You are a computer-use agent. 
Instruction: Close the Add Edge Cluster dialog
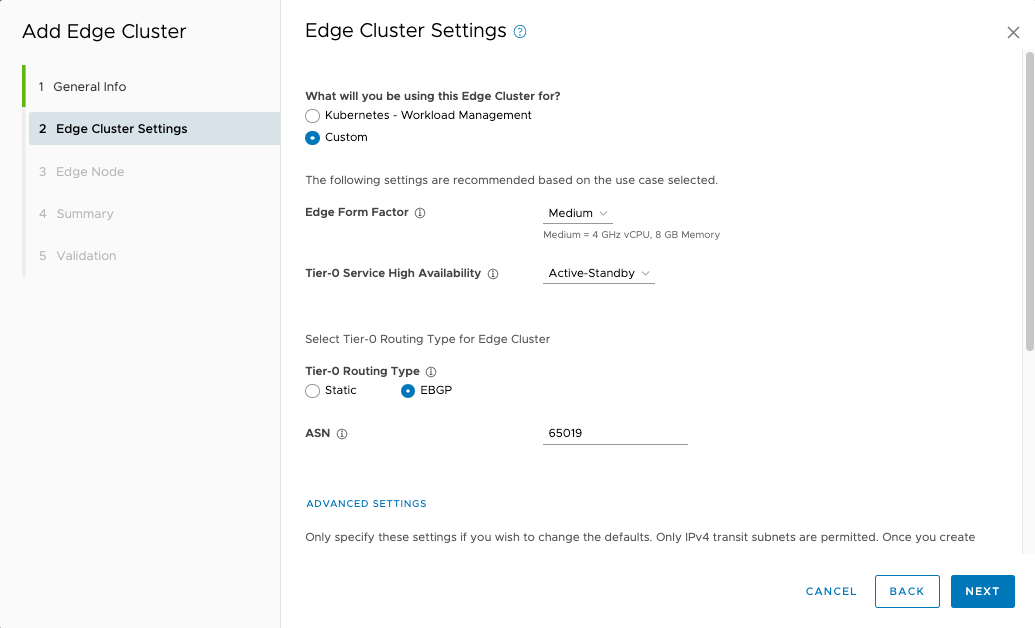(x=1013, y=32)
